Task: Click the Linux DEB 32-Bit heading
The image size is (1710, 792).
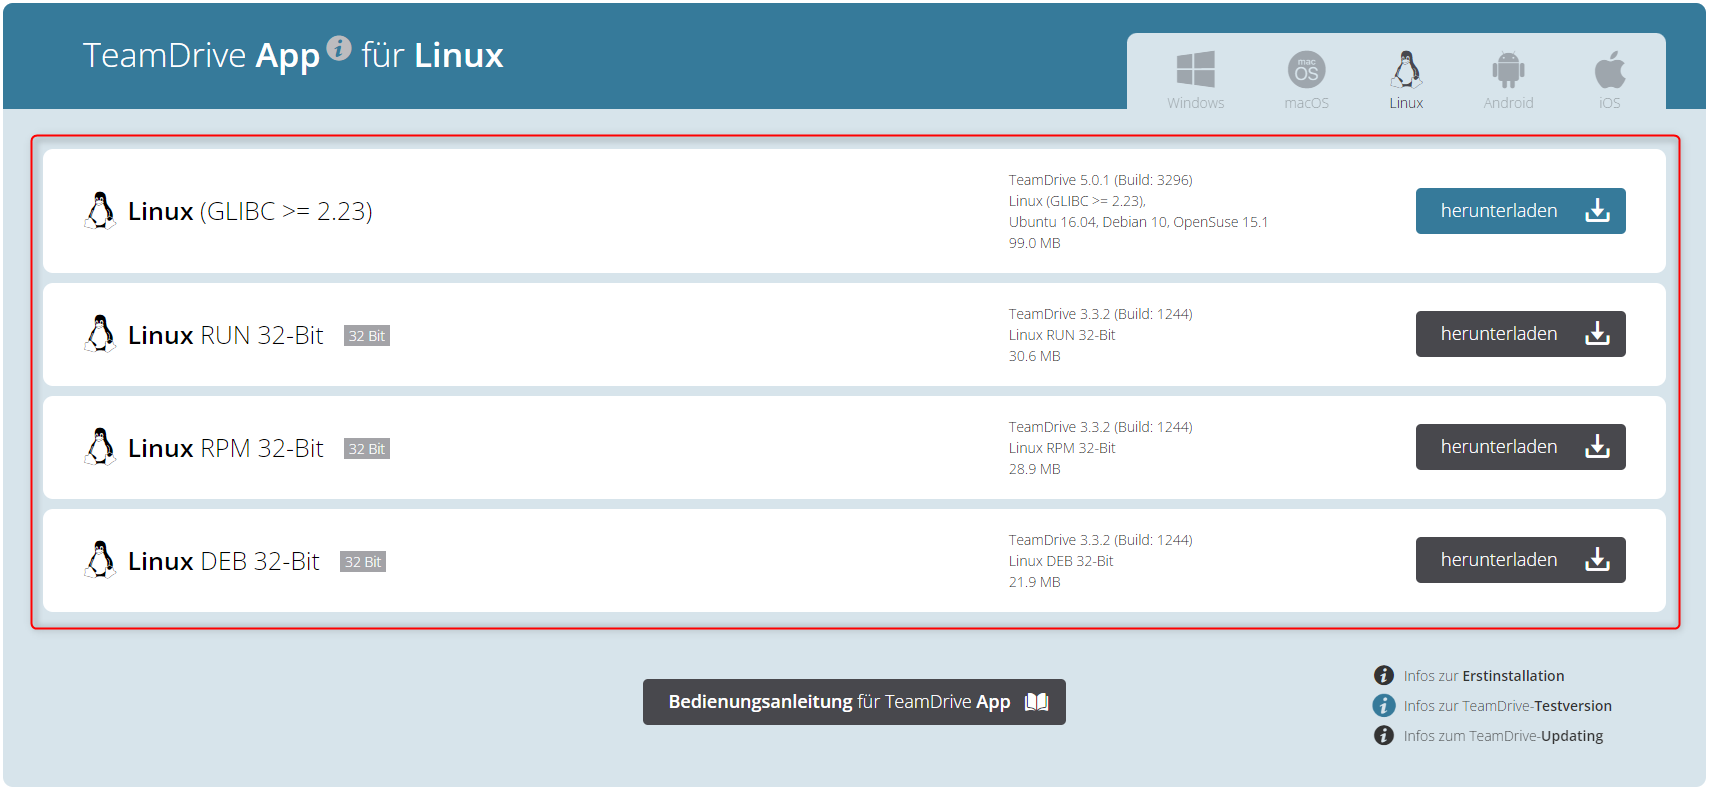Action: [x=224, y=561]
